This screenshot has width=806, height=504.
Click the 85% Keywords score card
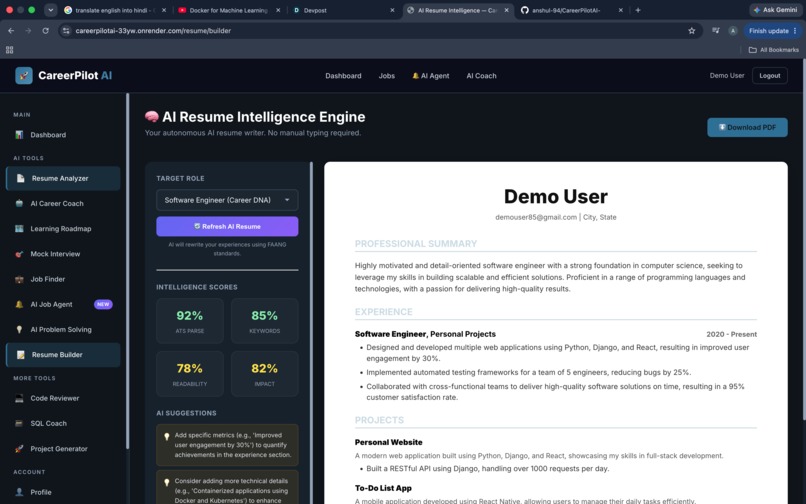pyautogui.click(x=264, y=321)
